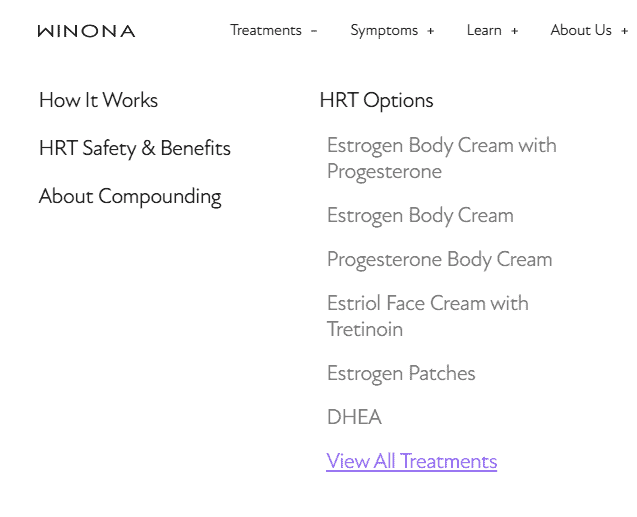Image resolution: width=637 pixels, height=517 pixels.
Task: Choose Estriol Face Cream with Tretinoin
Action: pos(427,316)
